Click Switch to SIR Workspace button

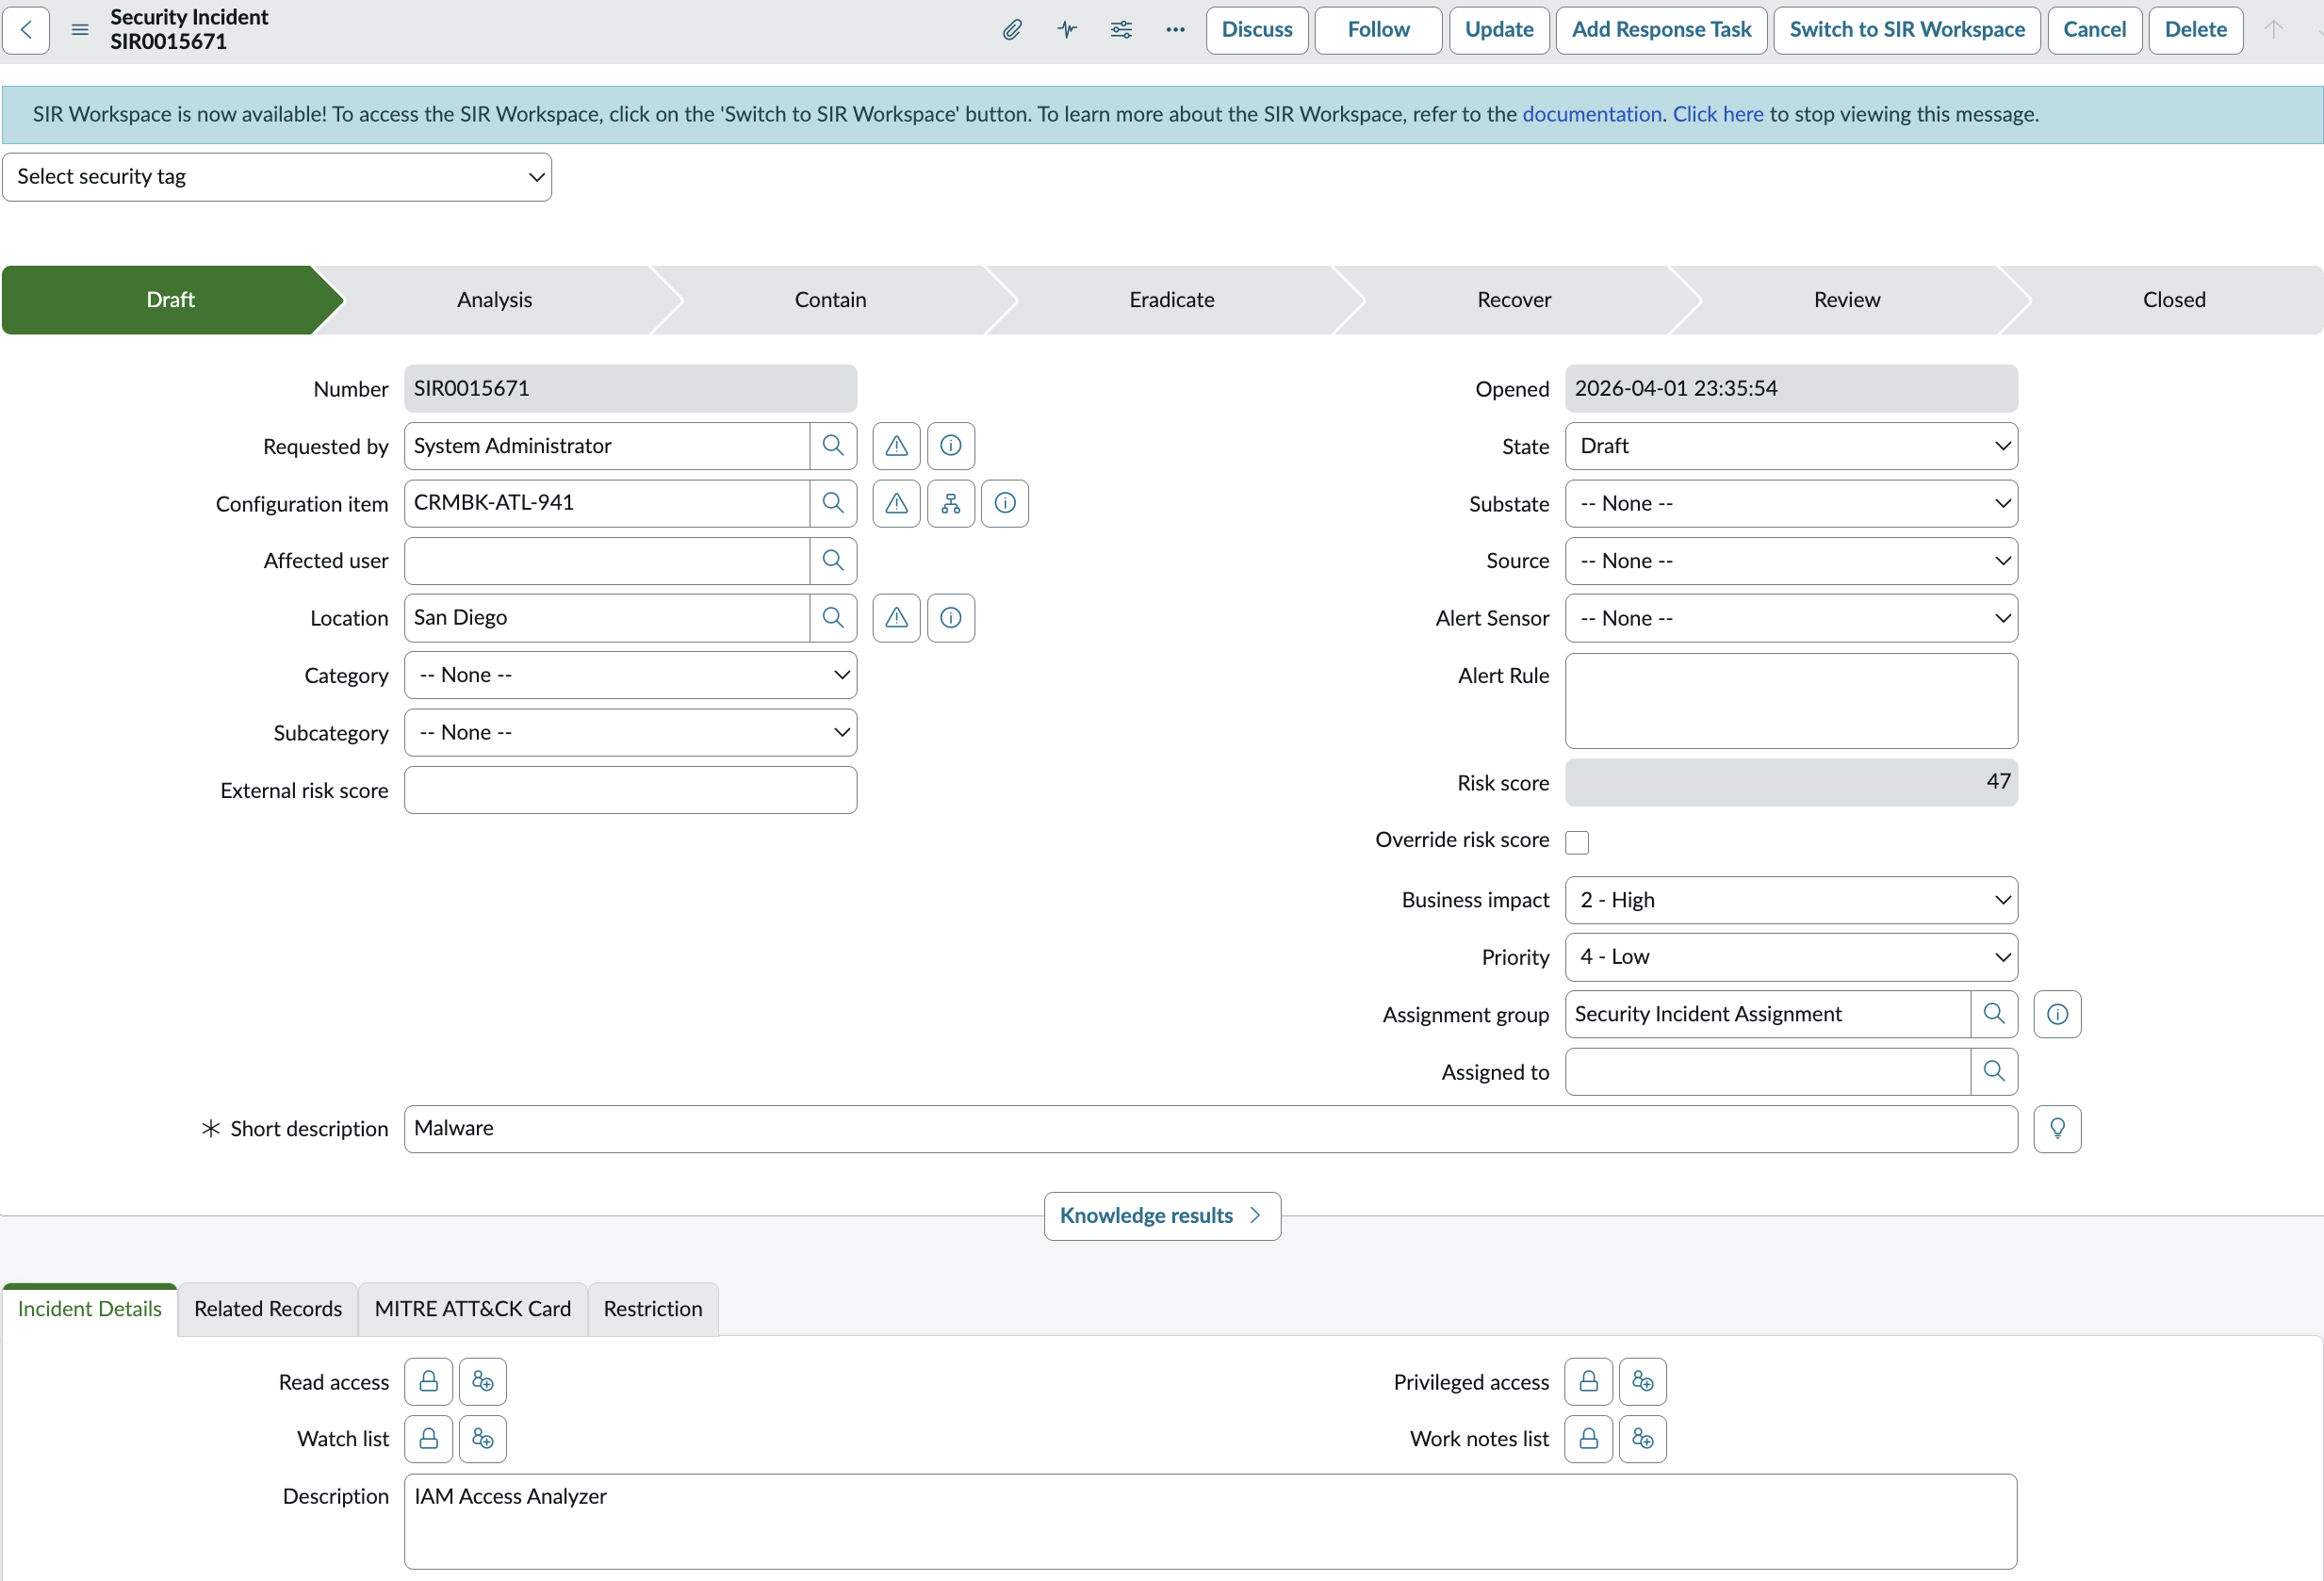tap(1907, 30)
